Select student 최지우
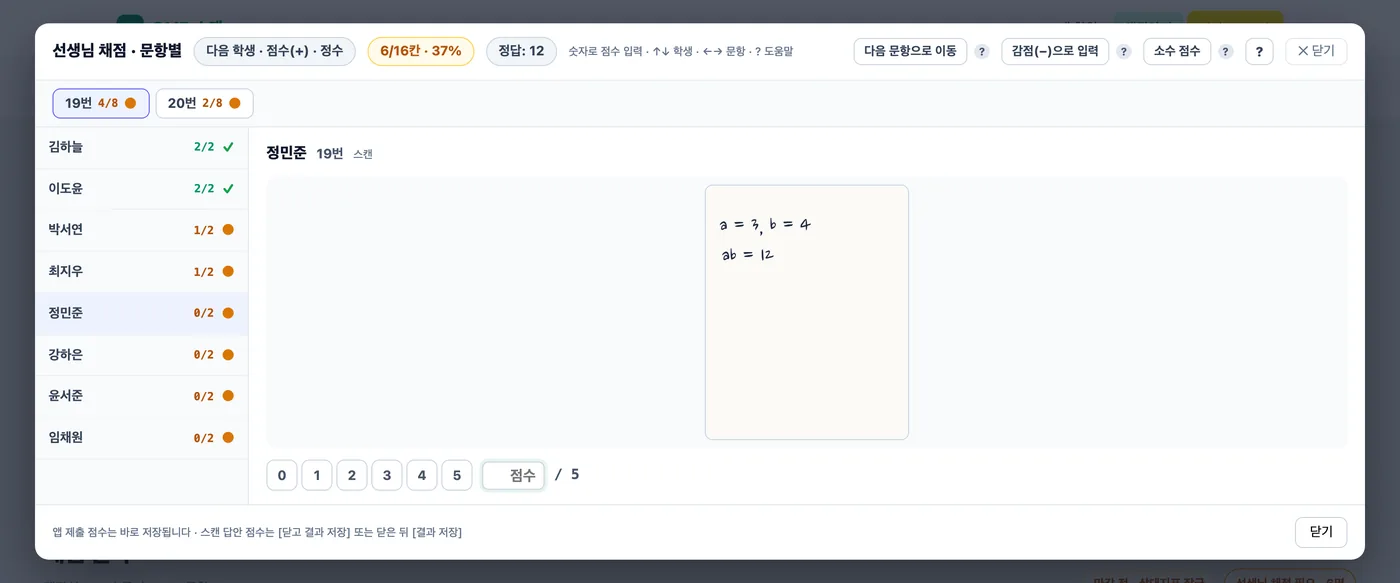 141,271
